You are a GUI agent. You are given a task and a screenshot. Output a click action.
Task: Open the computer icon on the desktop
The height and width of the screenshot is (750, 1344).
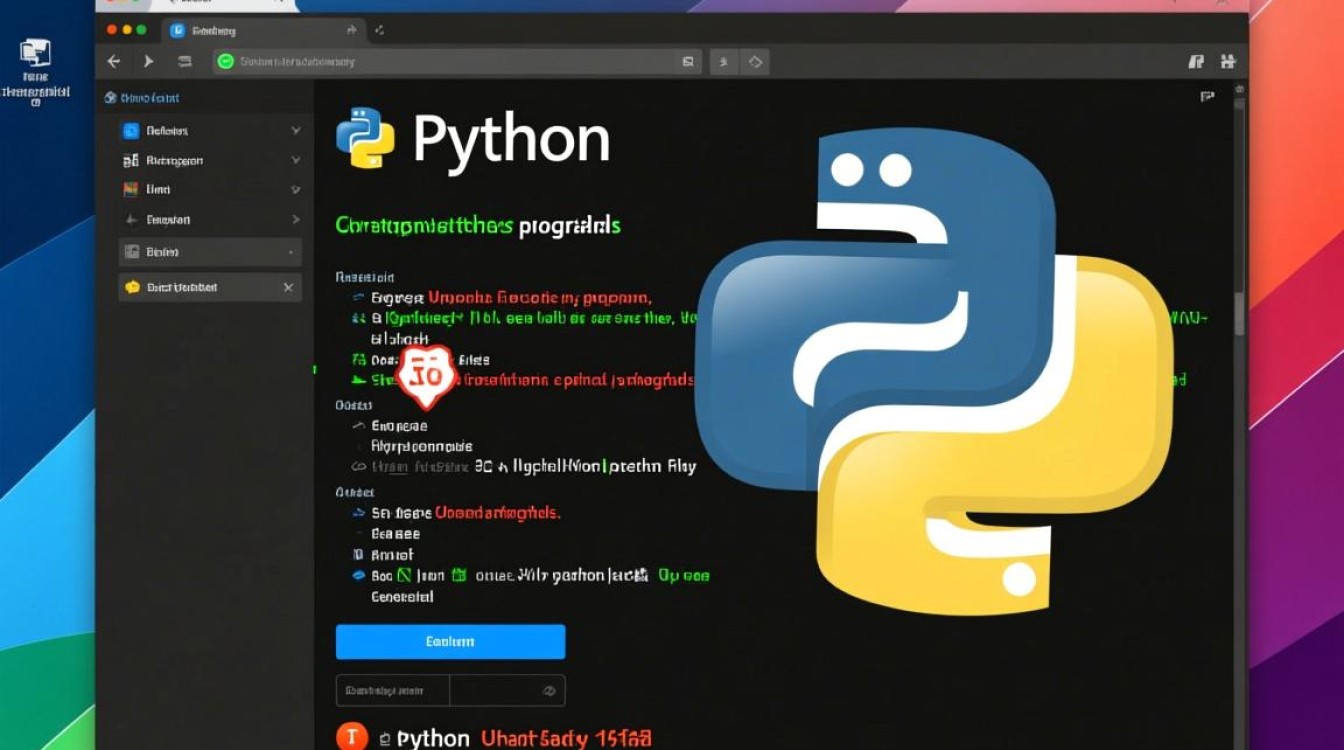tap(35, 52)
